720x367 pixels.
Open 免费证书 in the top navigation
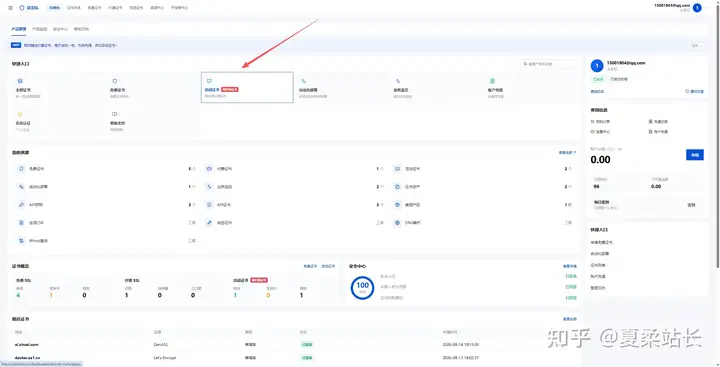point(94,8)
